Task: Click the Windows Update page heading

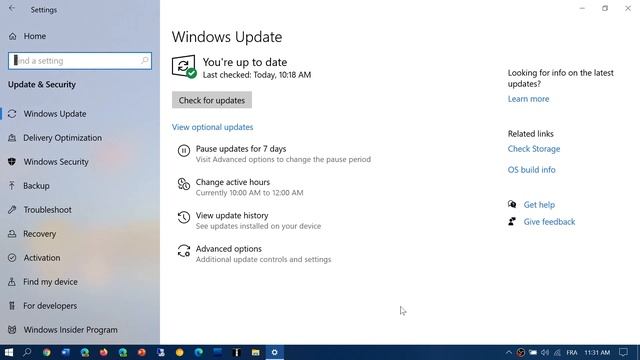Action: point(227,37)
